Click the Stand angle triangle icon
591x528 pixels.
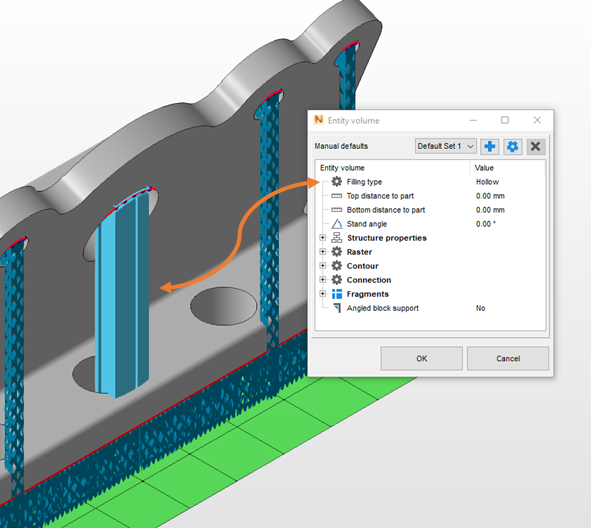[x=337, y=224]
